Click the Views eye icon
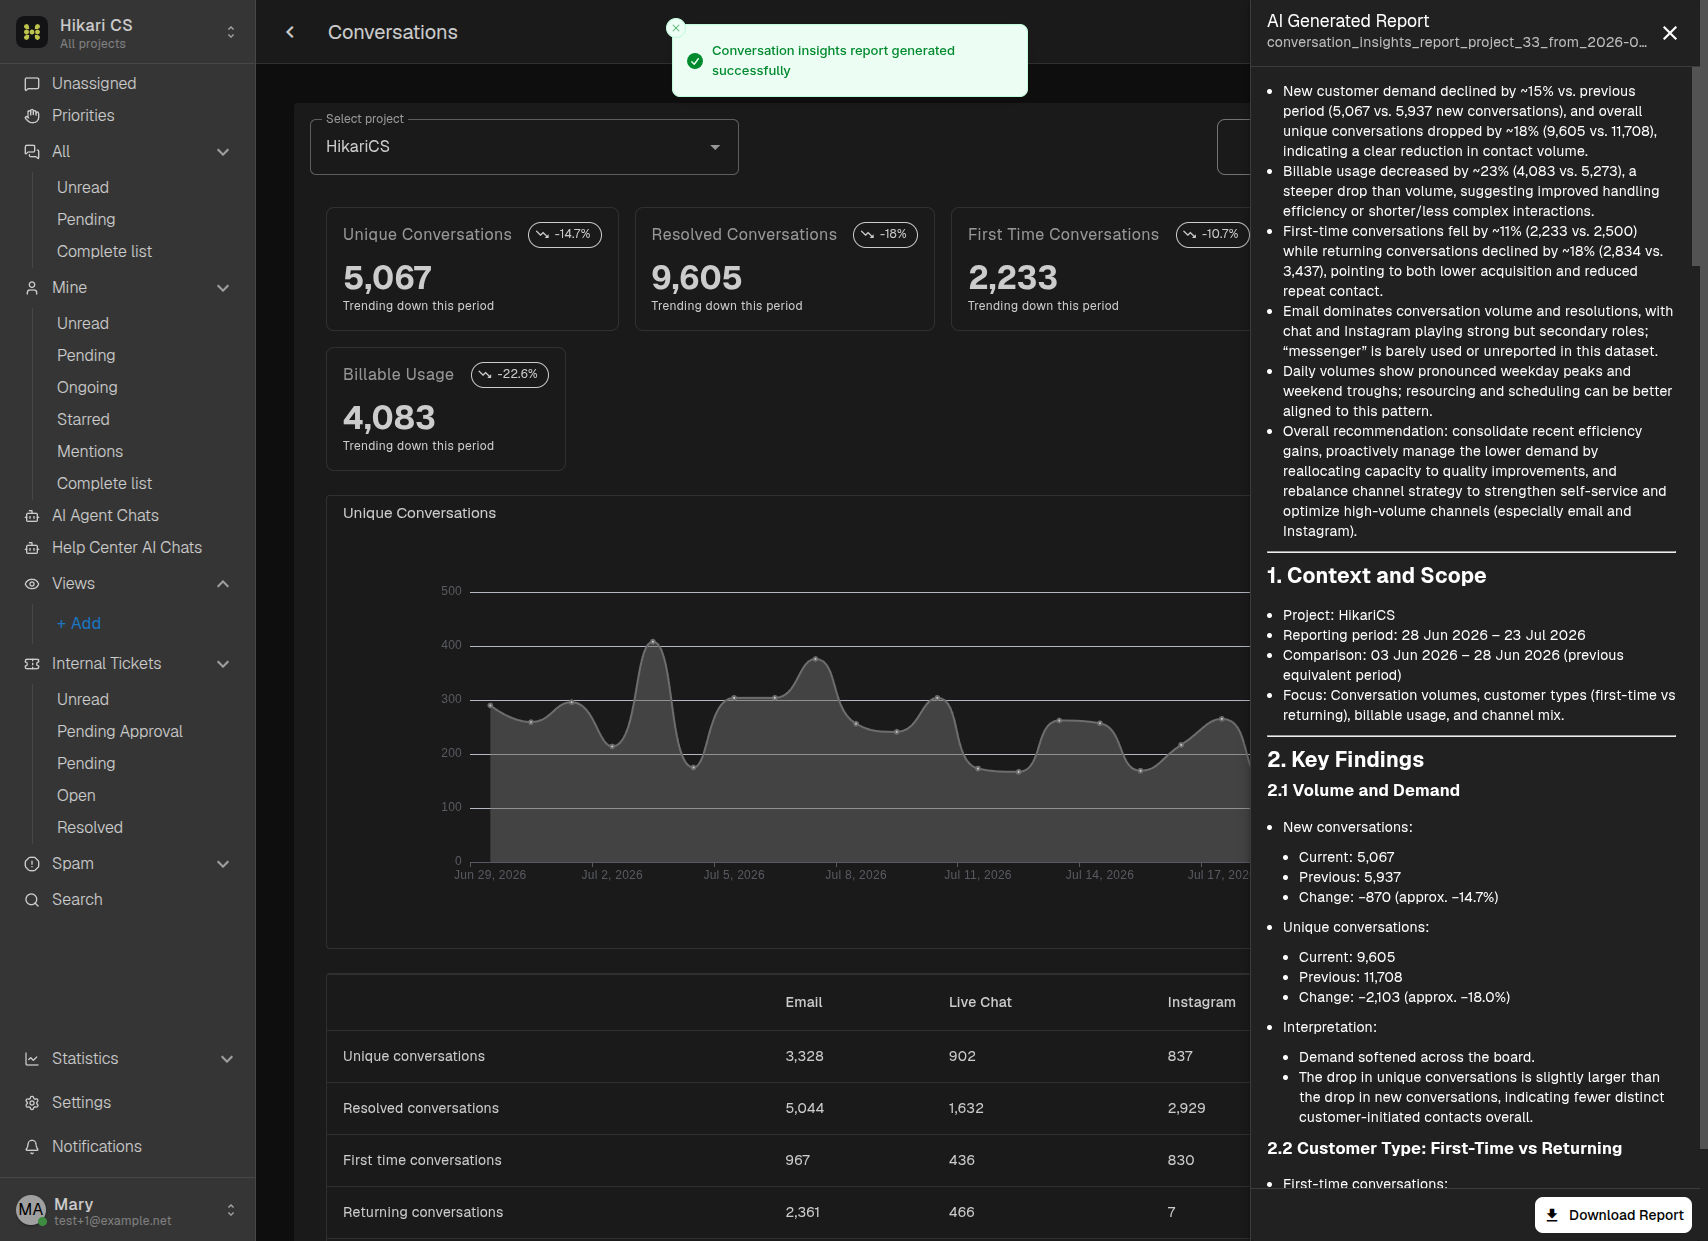The width and height of the screenshot is (1708, 1241). (32, 584)
